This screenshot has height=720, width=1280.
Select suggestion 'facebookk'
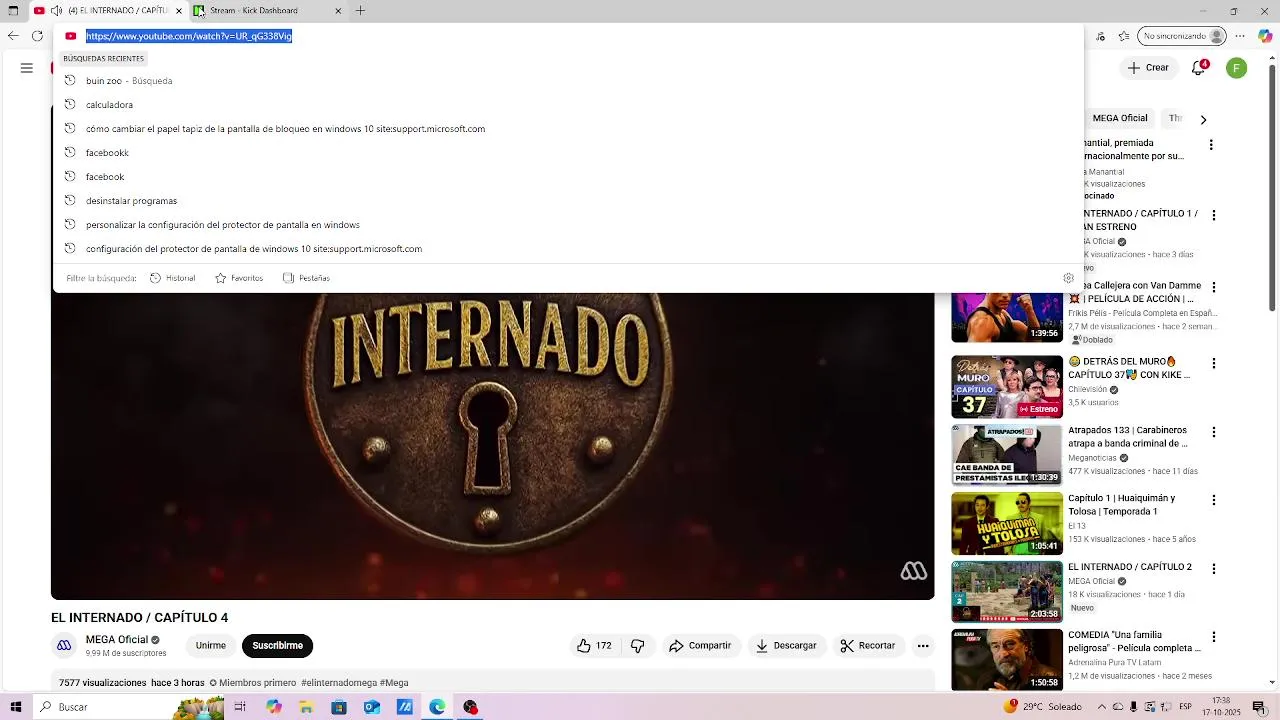pyautogui.click(x=568, y=153)
